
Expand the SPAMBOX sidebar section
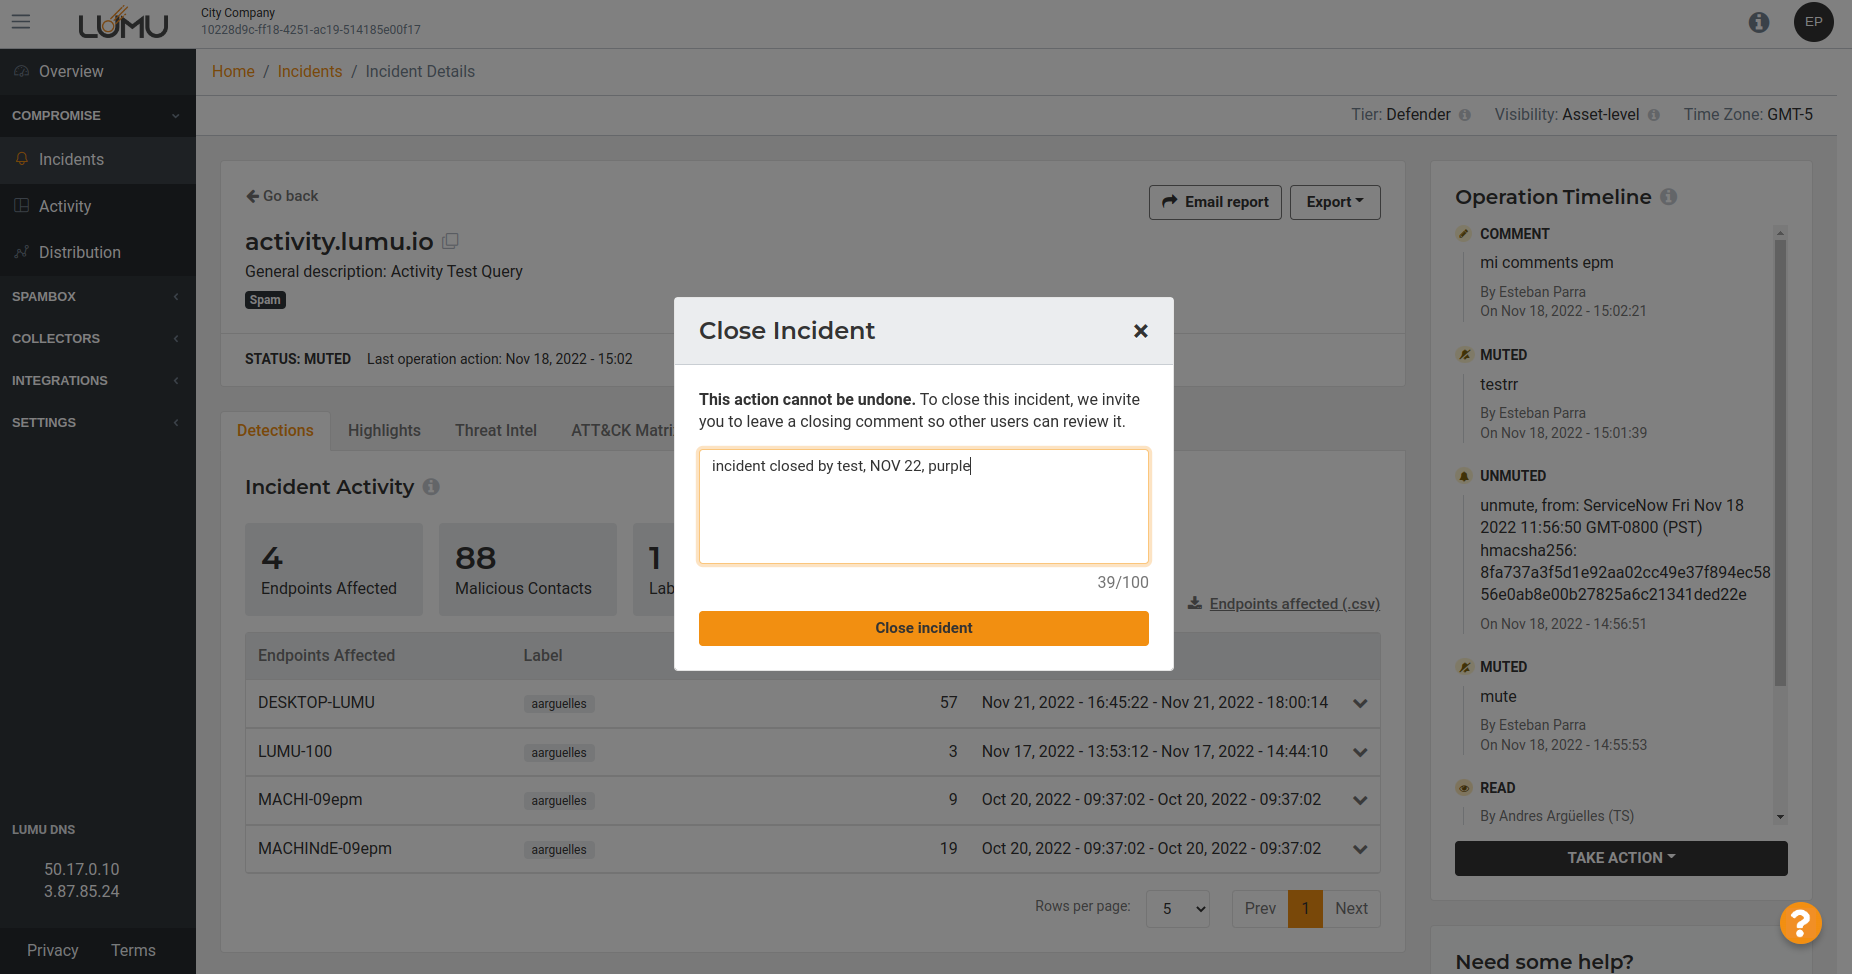click(97, 297)
